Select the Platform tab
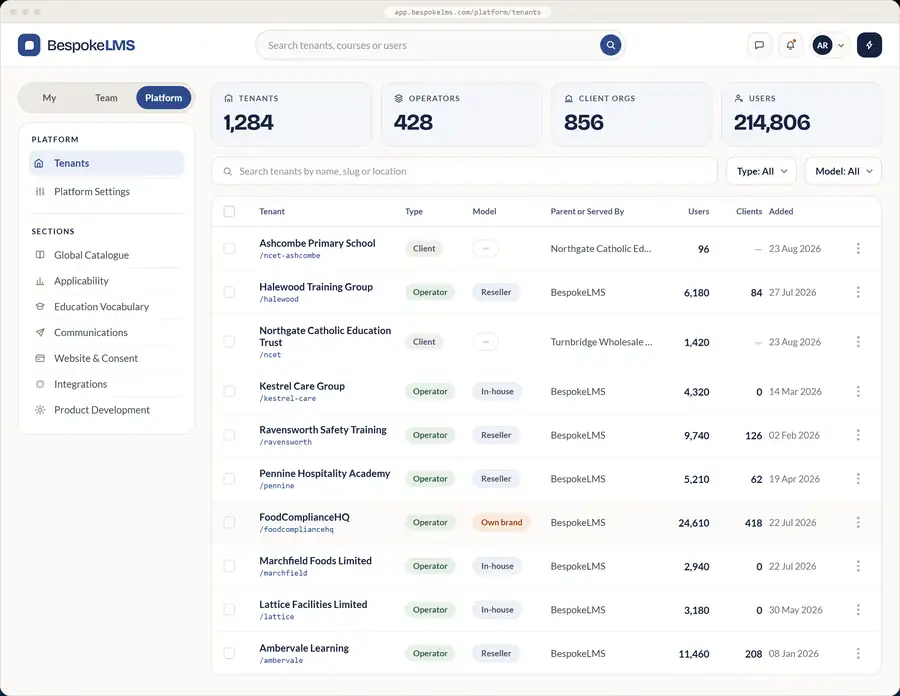 (164, 98)
